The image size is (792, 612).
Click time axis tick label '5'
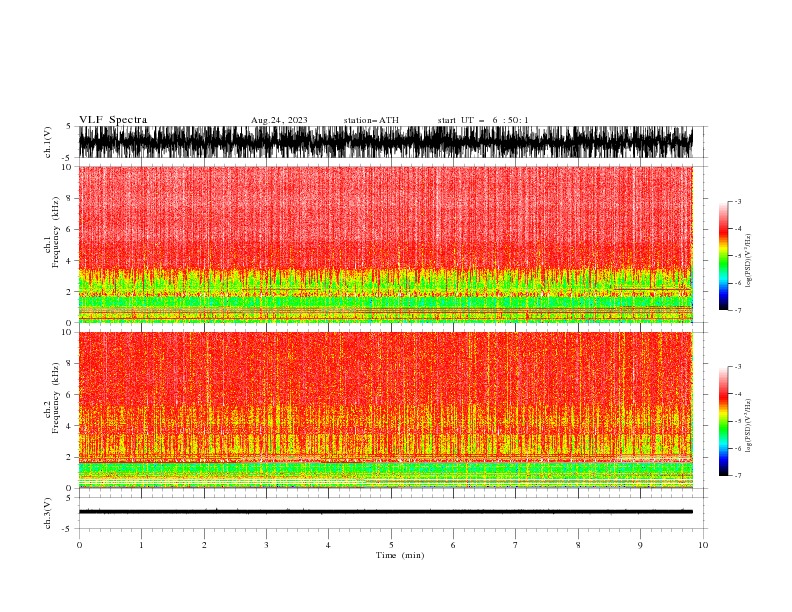pos(391,545)
